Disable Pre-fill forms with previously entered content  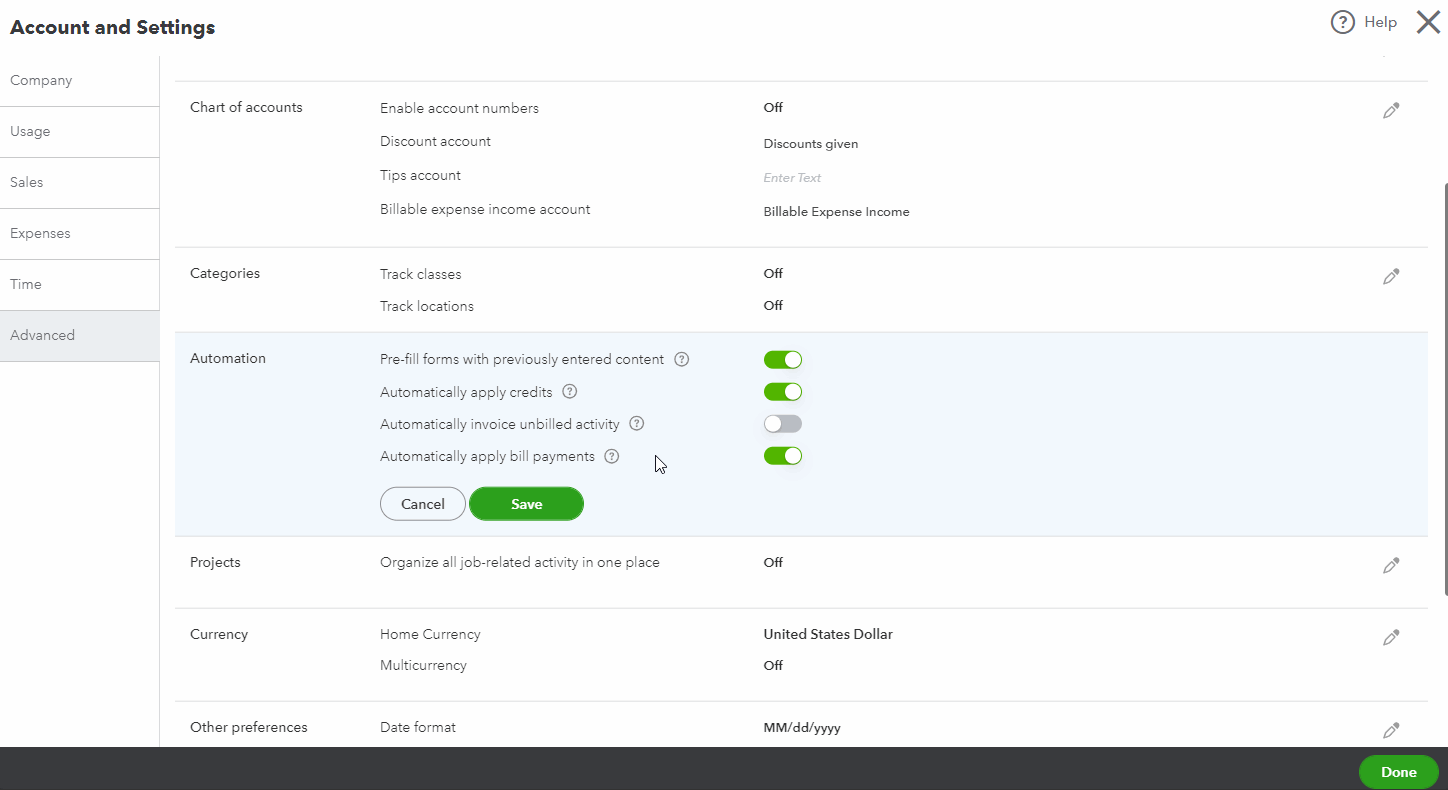click(783, 360)
